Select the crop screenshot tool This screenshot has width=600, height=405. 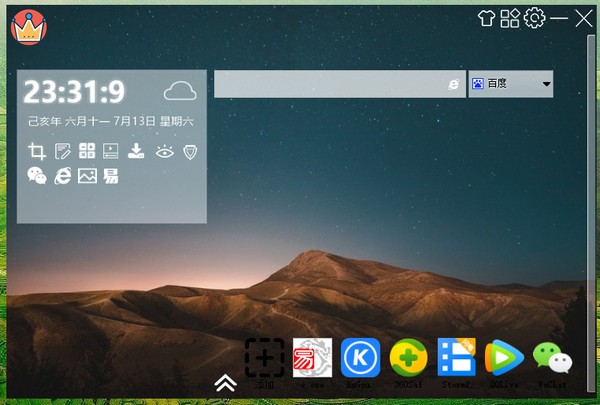point(37,152)
